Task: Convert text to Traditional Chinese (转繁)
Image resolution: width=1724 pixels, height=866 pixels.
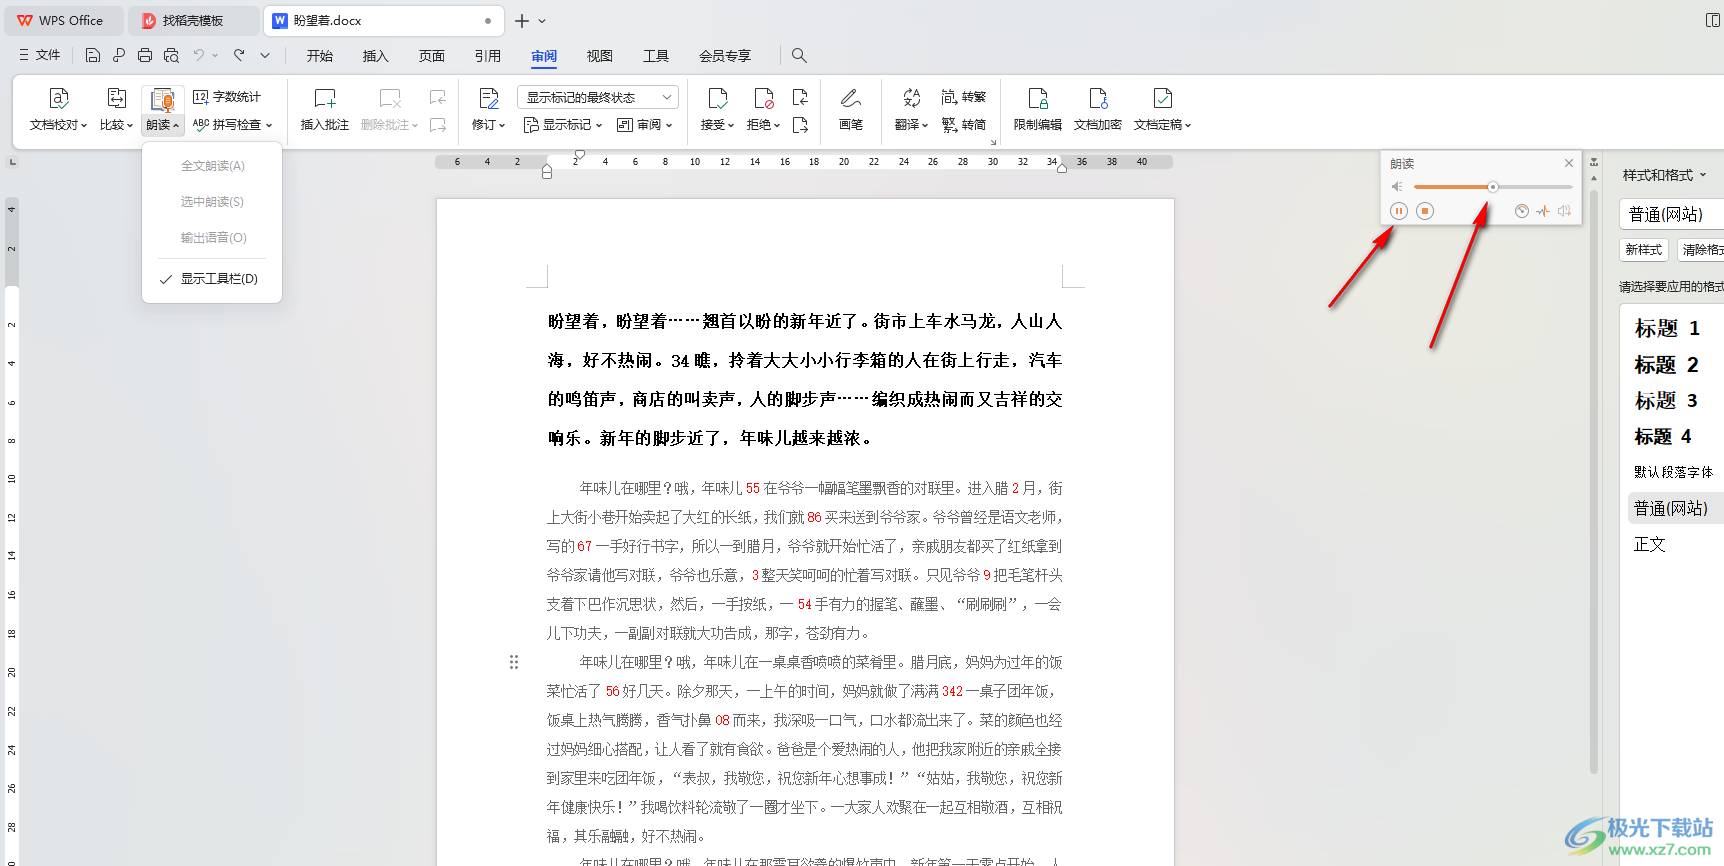Action: click(964, 97)
